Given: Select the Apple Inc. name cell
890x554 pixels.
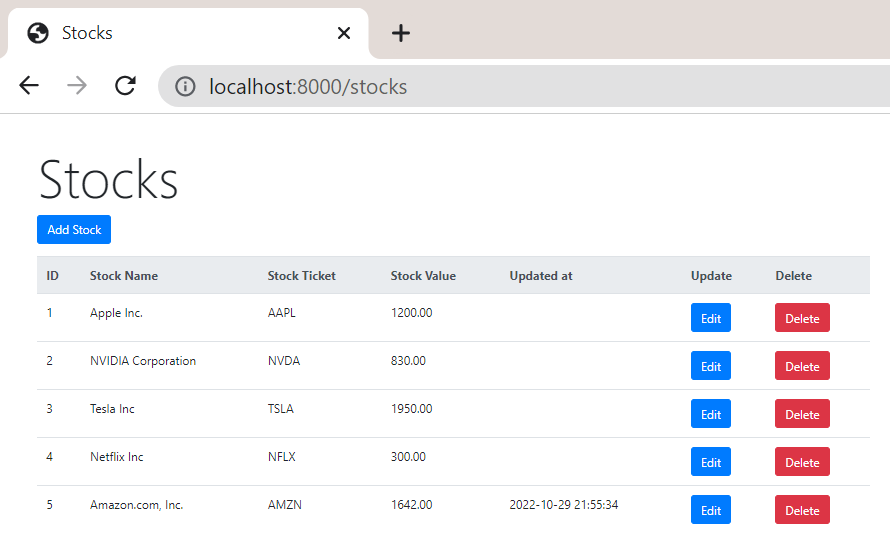Looking at the screenshot, I should tap(116, 313).
